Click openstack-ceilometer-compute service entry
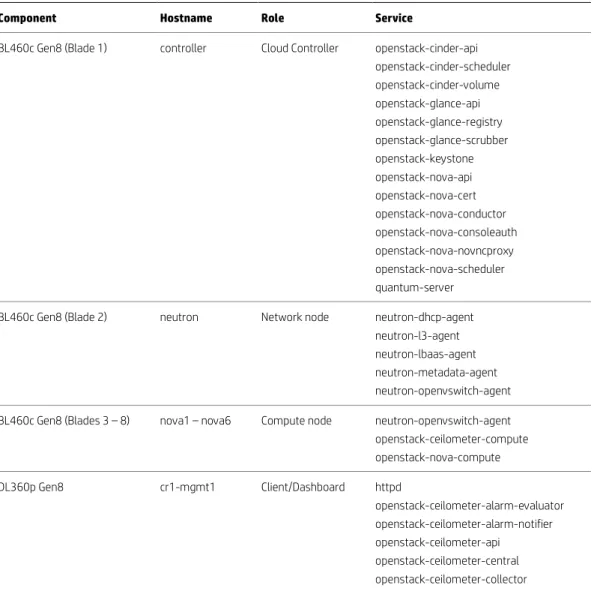 (x=452, y=439)
